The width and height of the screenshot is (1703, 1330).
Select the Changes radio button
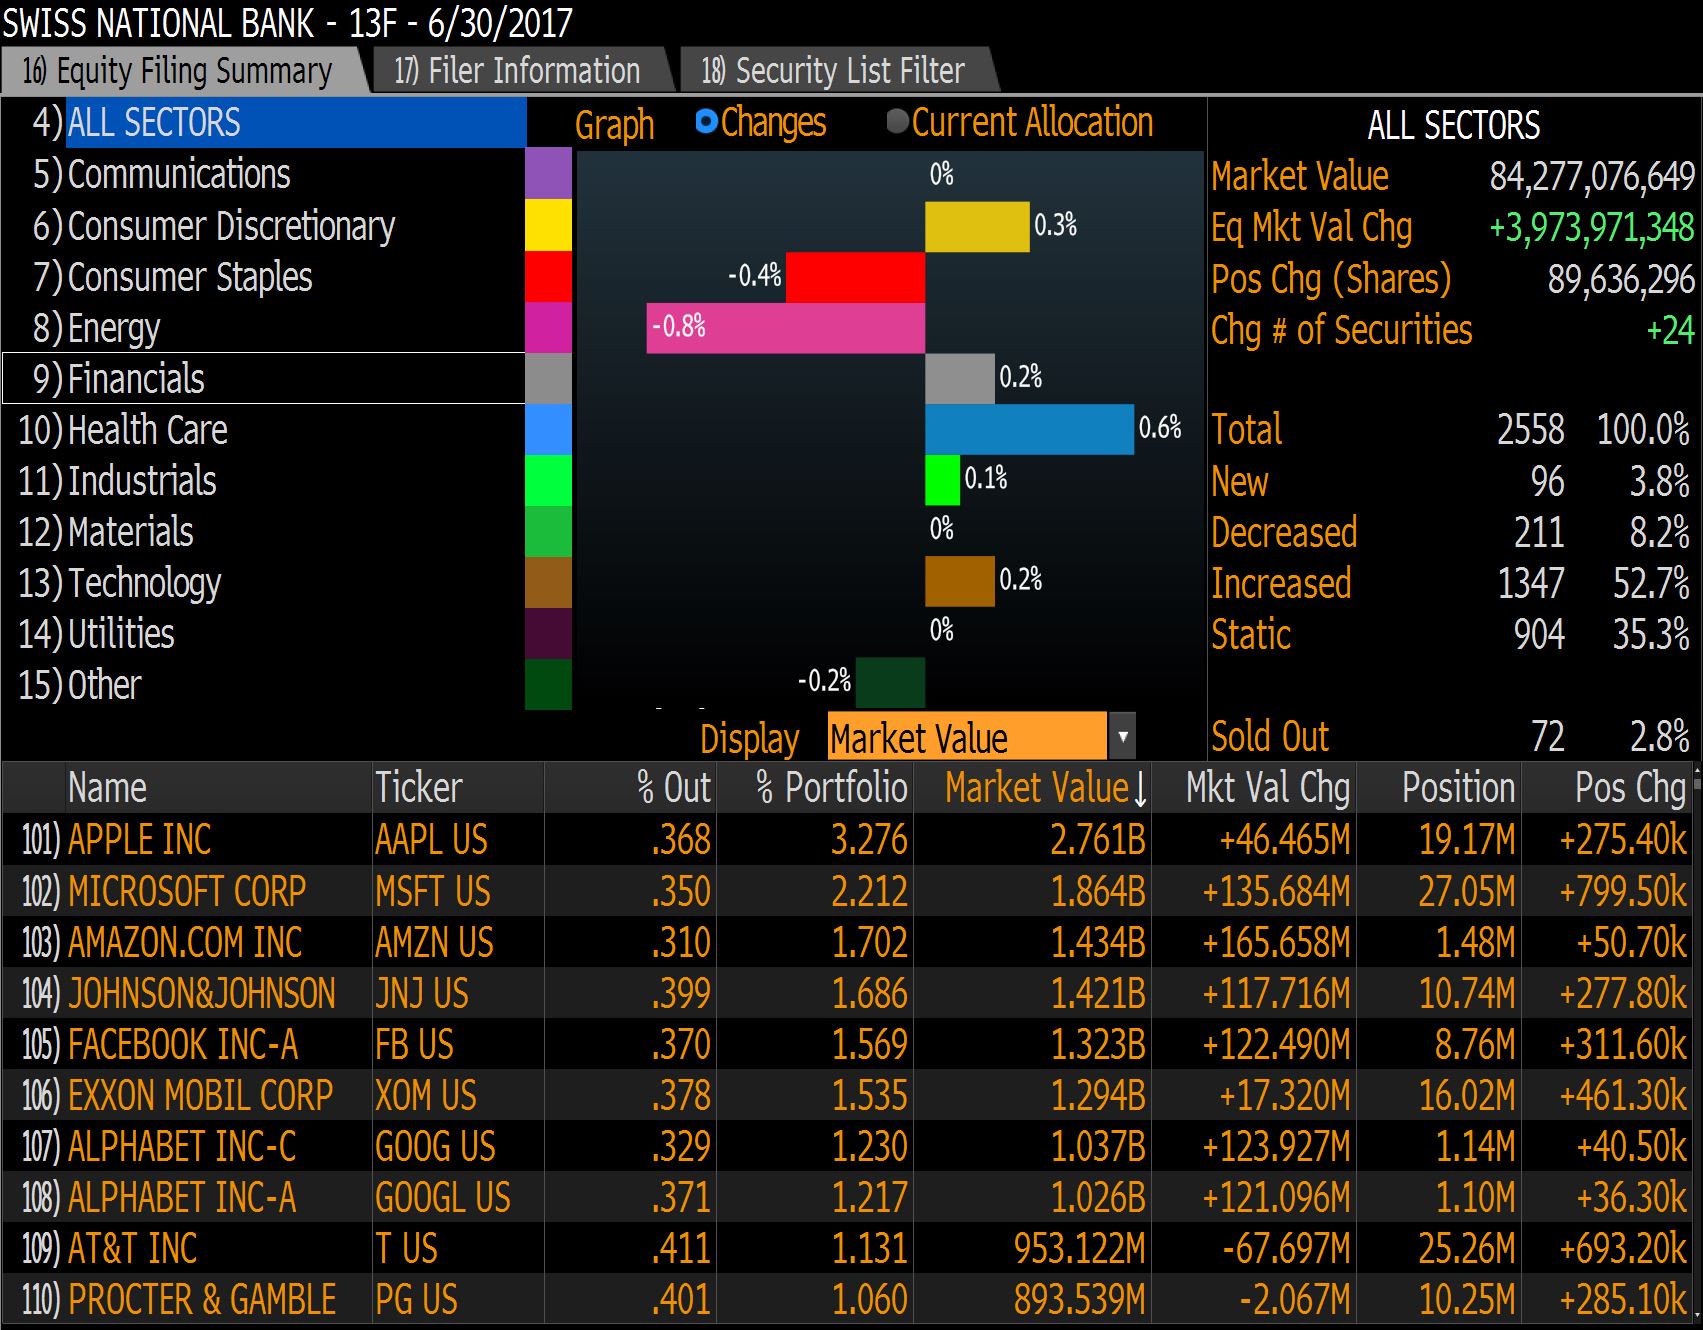pos(707,122)
